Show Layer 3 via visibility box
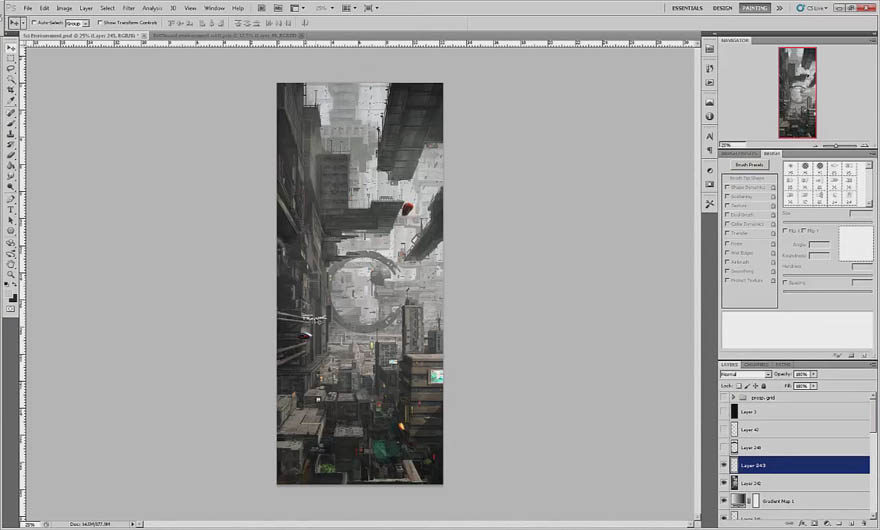The height and width of the screenshot is (530, 880). [724, 412]
